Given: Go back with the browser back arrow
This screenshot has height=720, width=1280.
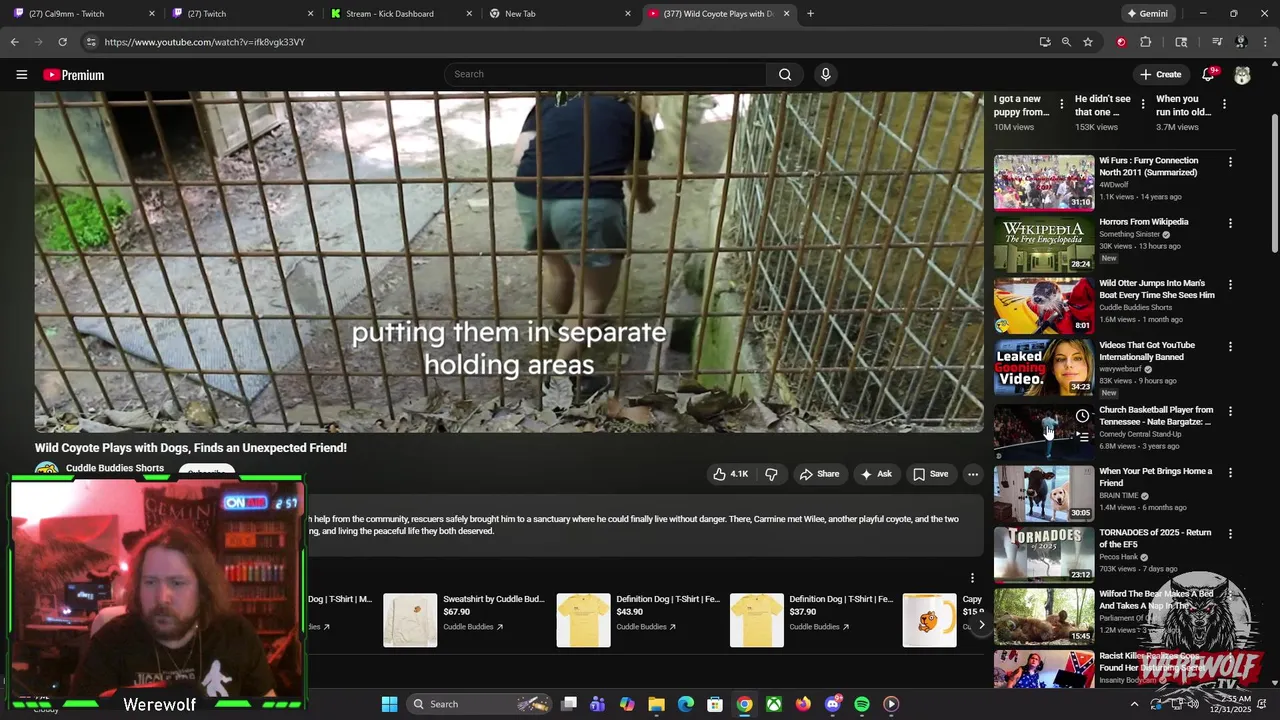Looking at the screenshot, I should [14, 42].
